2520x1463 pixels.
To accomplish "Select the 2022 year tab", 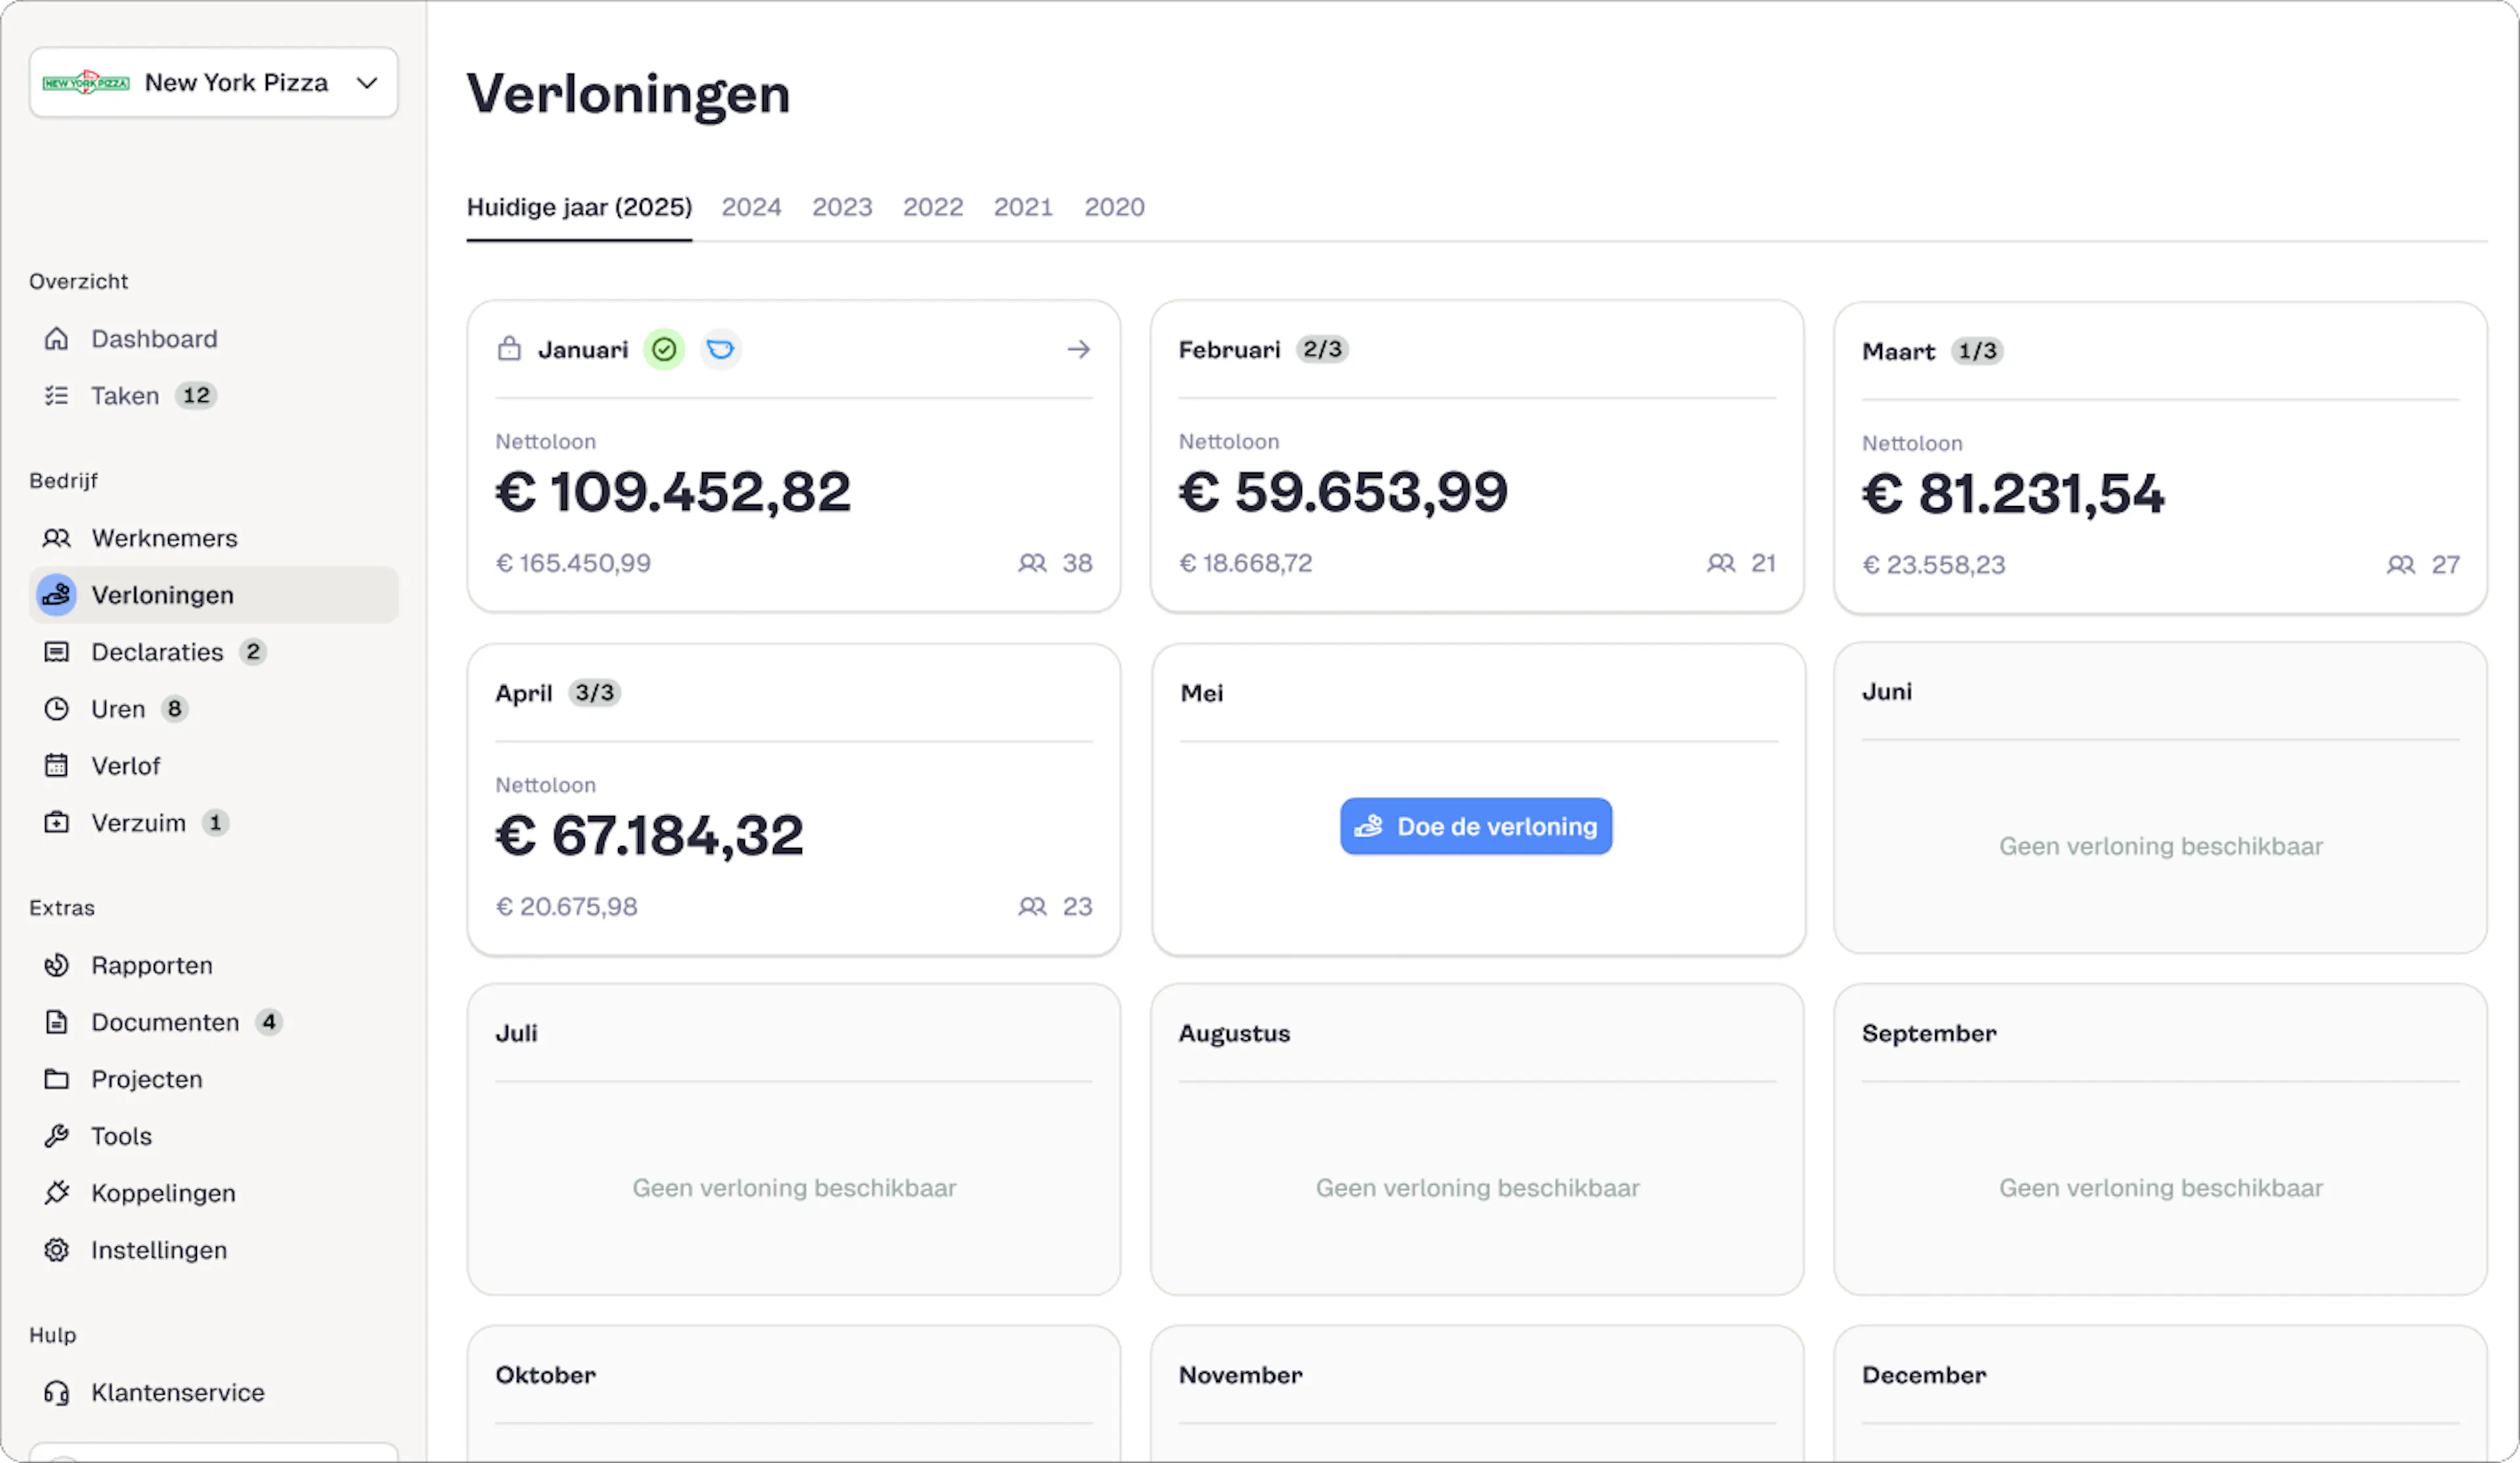I will tap(933, 207).
